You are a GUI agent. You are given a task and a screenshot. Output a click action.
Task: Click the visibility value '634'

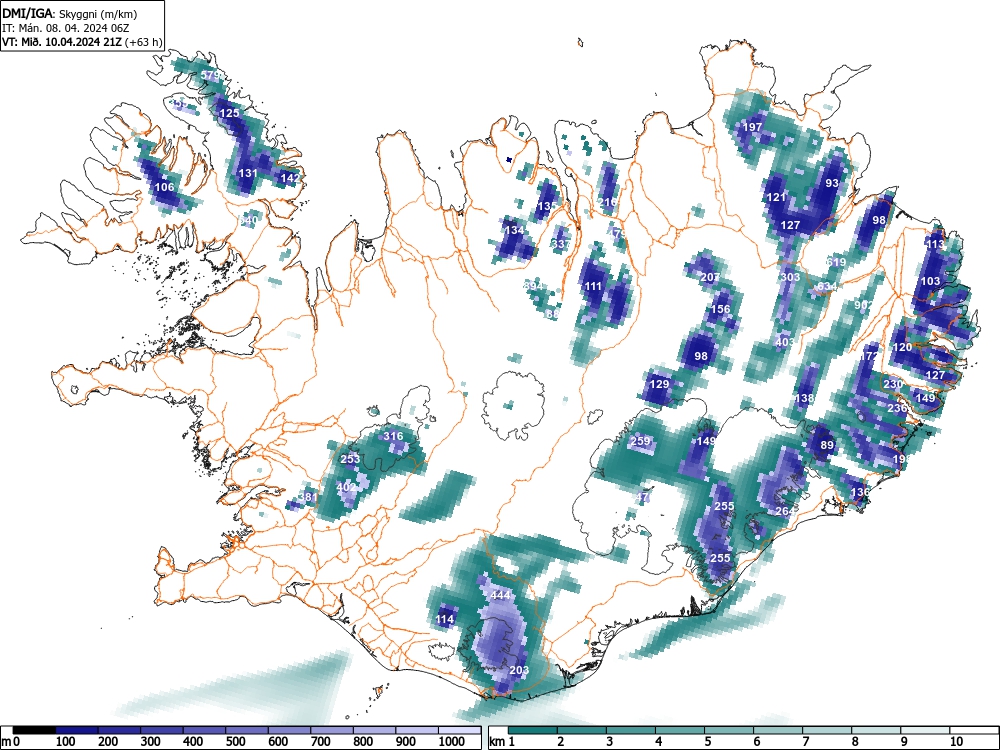(x=827, y=286)
